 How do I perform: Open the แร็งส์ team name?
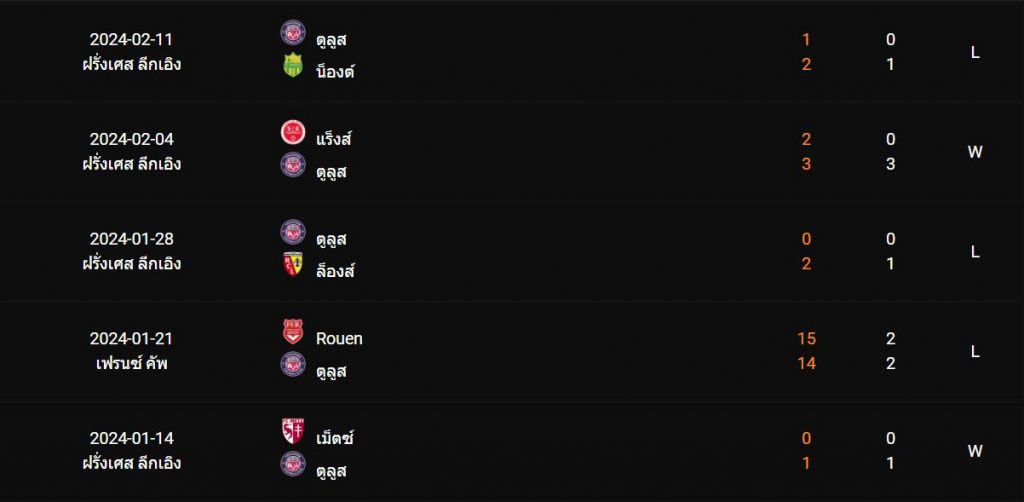tap(334, 139)
